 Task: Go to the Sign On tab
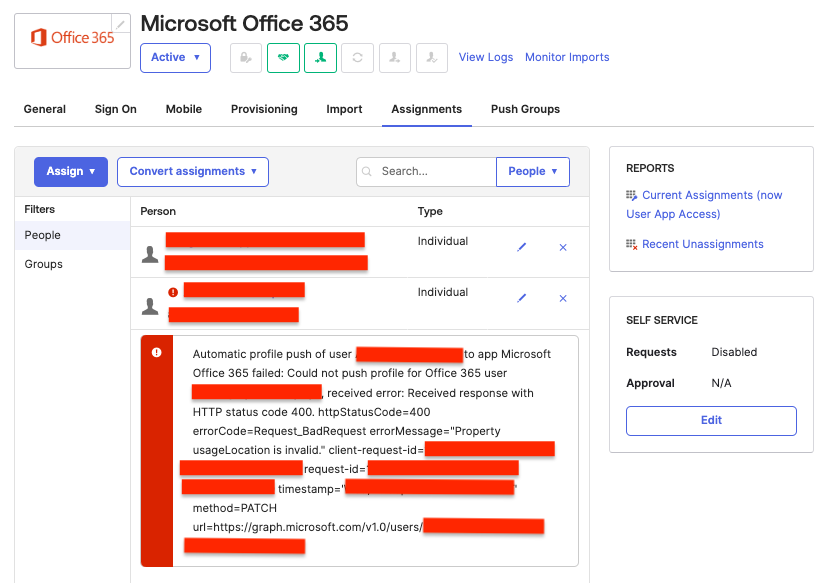116,109
